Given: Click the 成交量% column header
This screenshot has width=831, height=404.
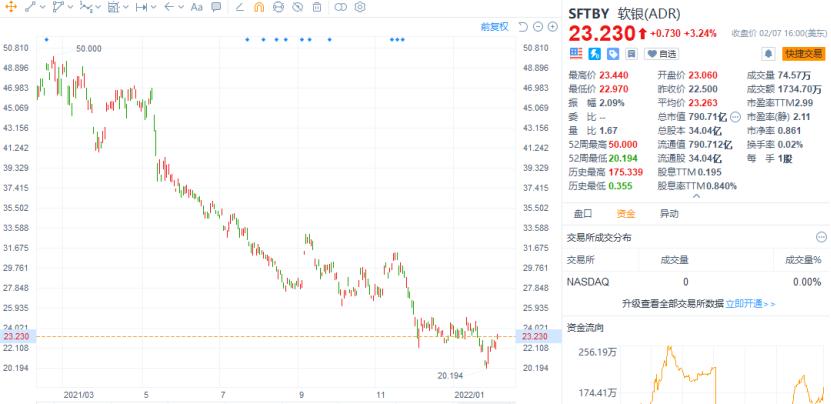Looking at the screenshot, I should (803, 259).
